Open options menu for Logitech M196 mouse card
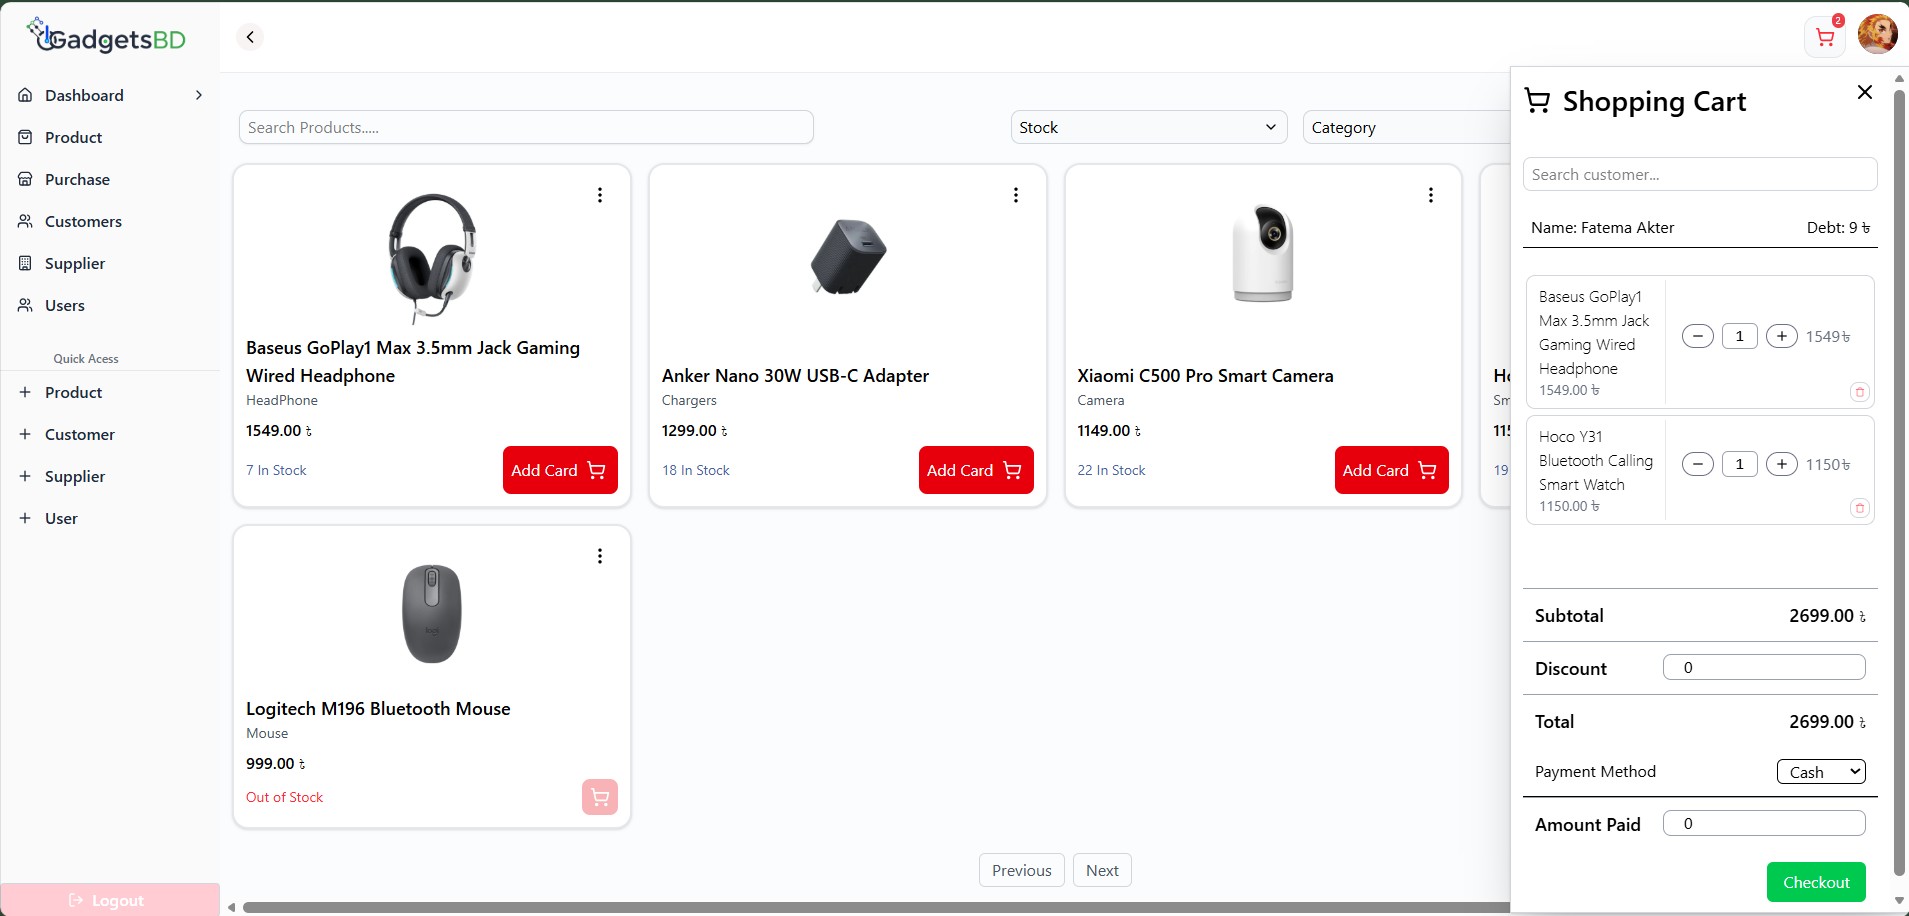Viewport: 1909px width, 916px height. click(x=600, y=556)
